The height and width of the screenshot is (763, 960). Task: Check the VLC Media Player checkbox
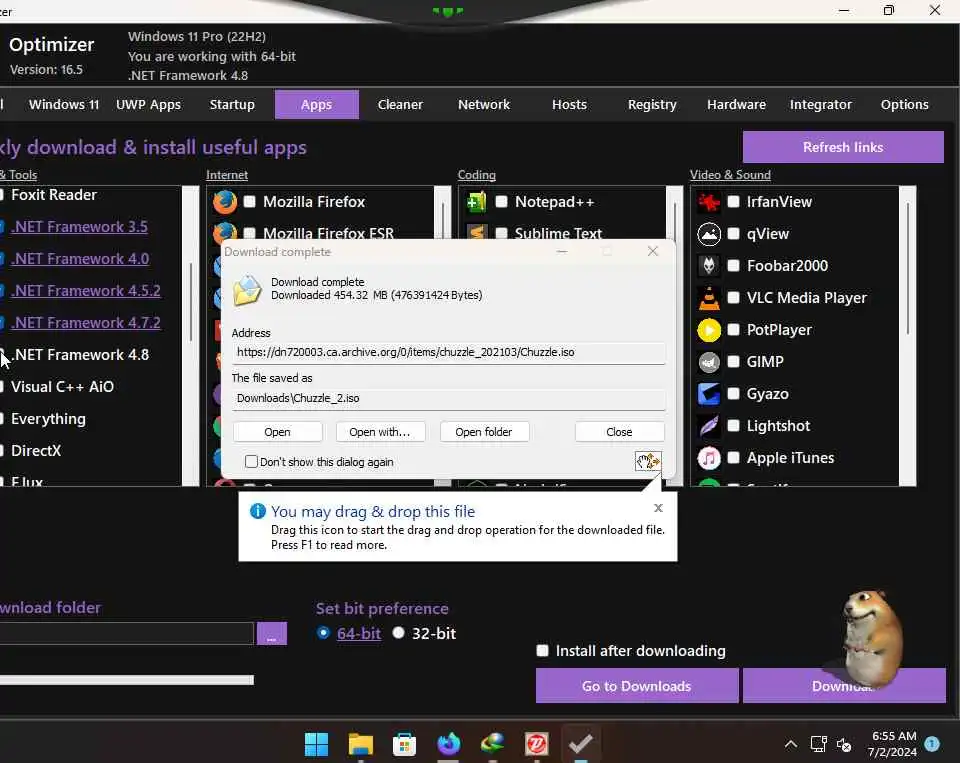coord(733,298)
